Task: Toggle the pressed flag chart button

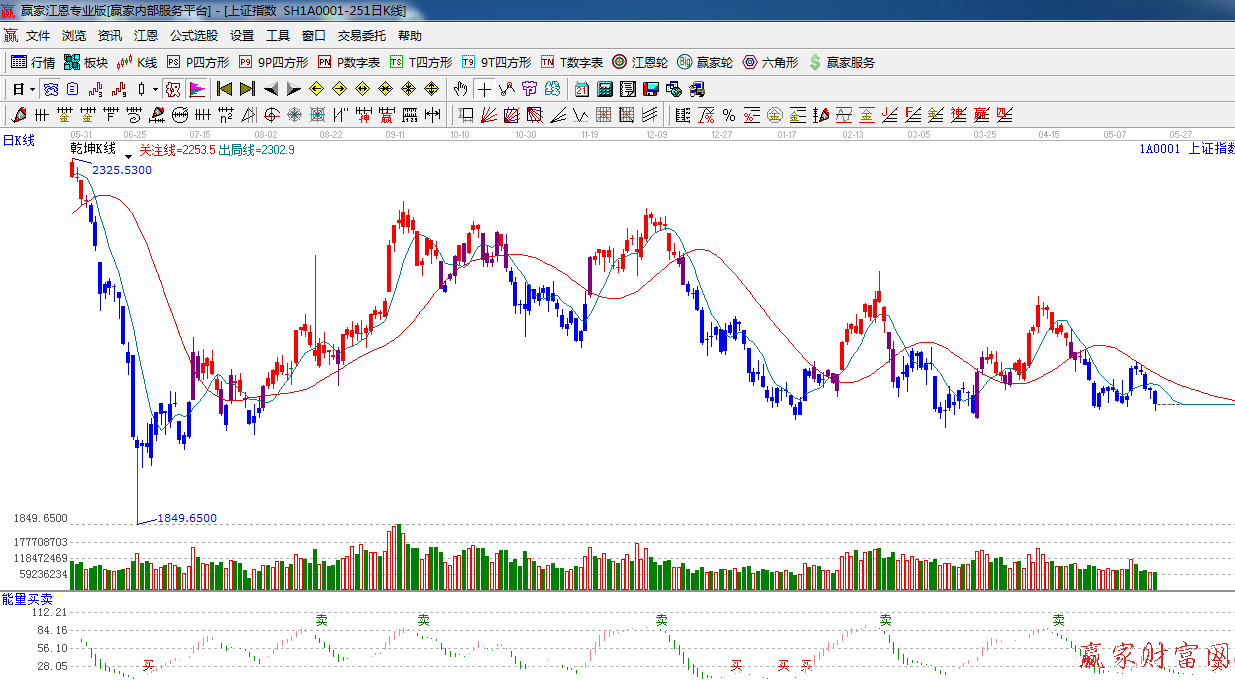Action: click(197, 89)
